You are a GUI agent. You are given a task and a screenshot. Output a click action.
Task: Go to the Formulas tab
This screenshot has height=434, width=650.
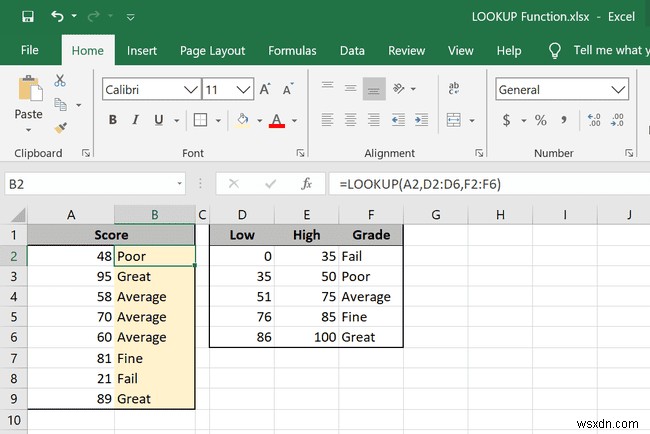[x=292, y=51]
